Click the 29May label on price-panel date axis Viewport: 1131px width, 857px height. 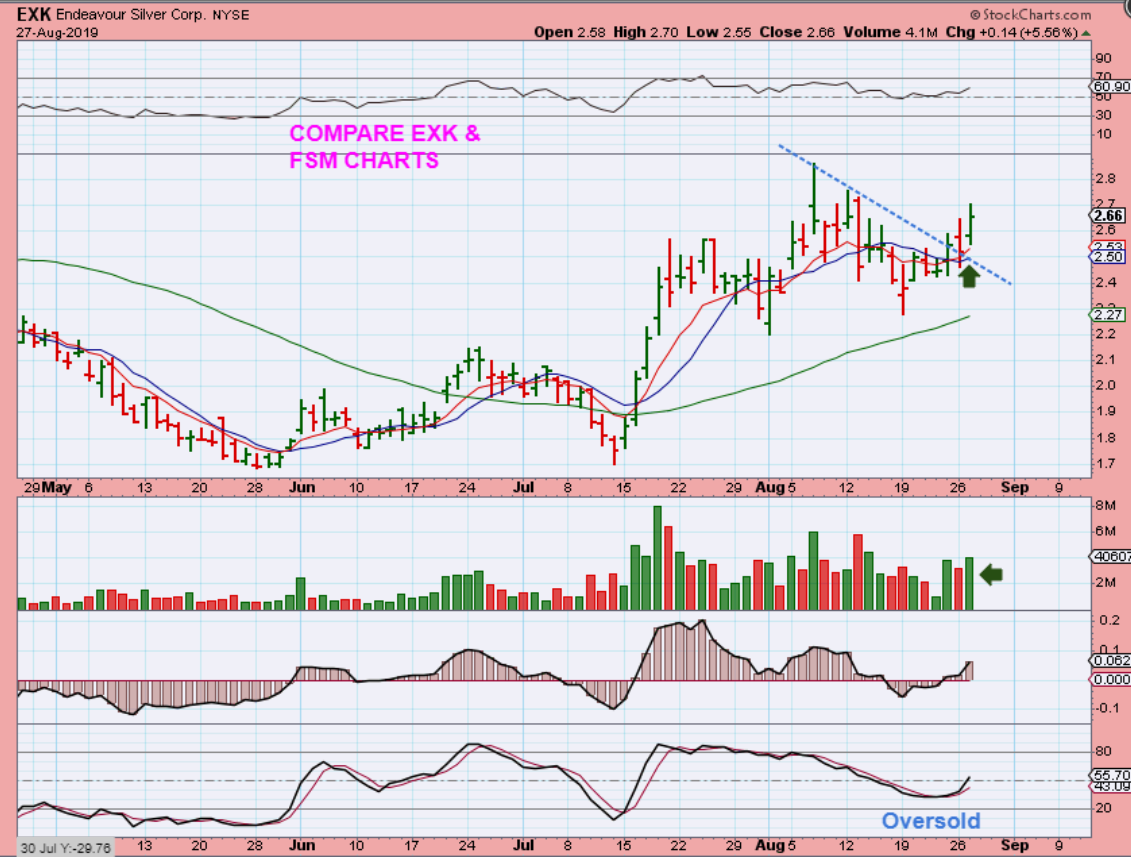click(x=47, y=487)
